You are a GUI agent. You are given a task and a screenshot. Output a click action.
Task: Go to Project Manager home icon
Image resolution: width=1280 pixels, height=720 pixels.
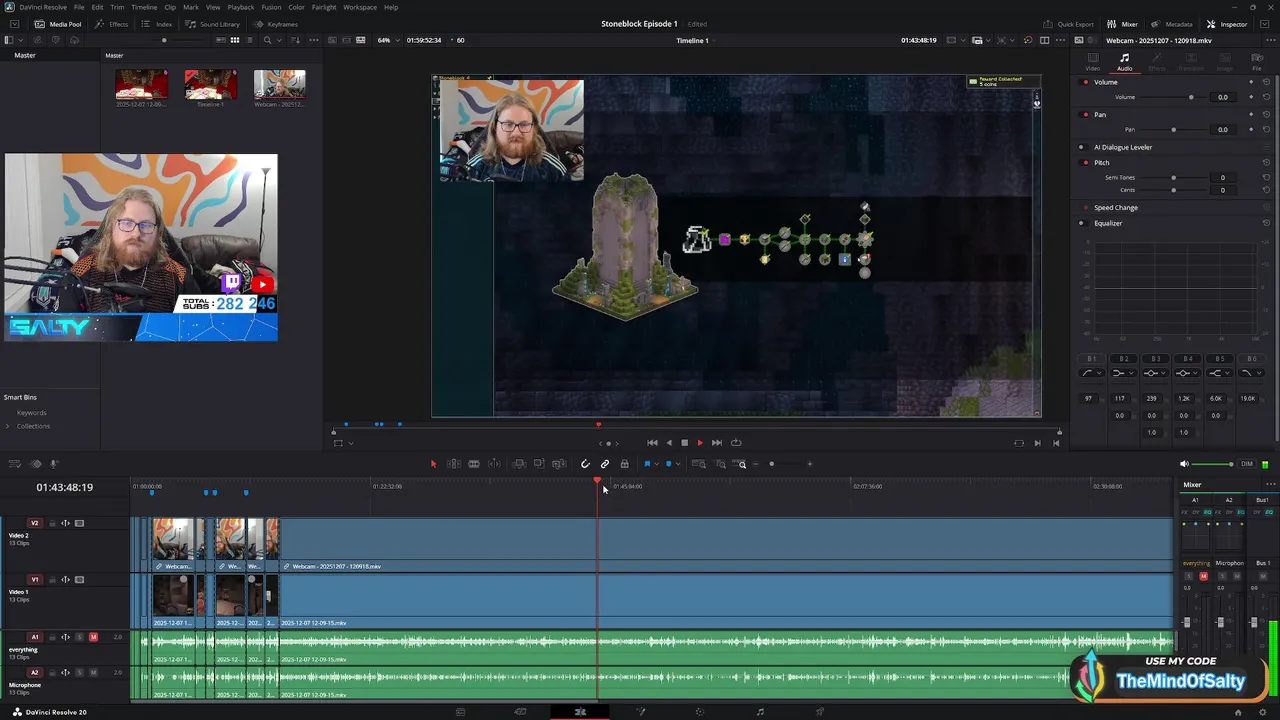(1238, 712)
